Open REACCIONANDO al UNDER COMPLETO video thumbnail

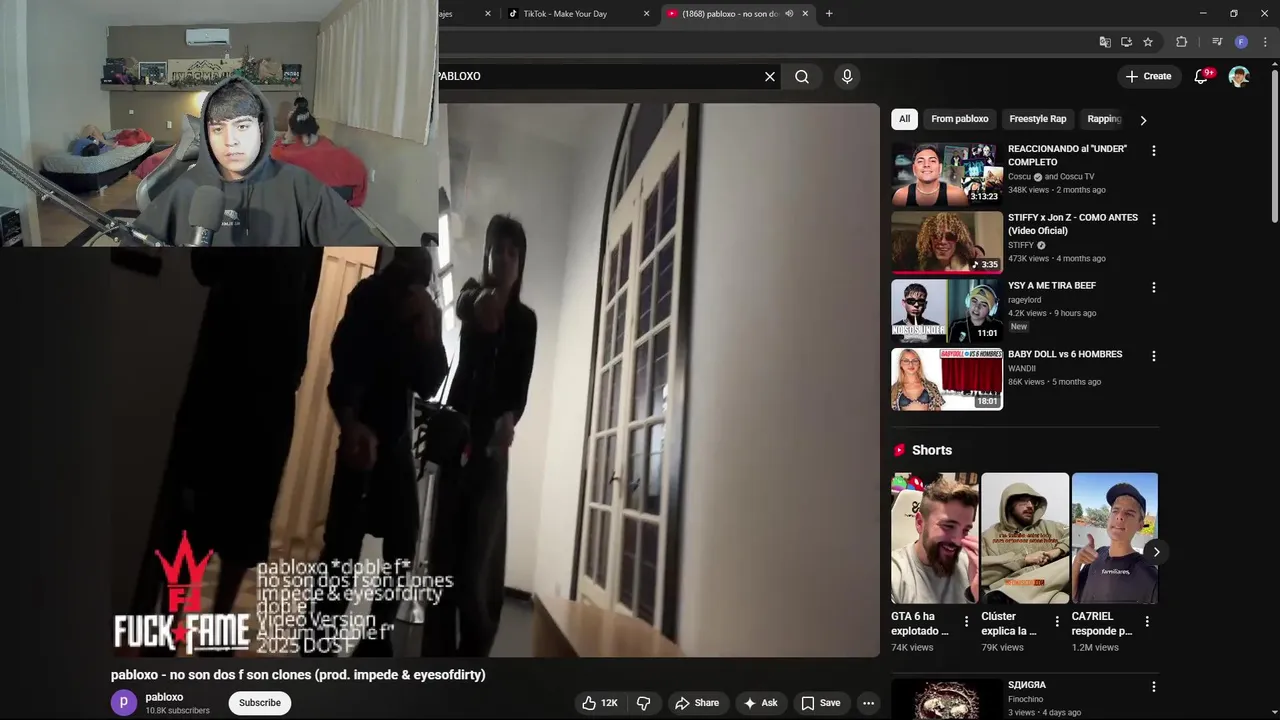(x=947, y=173)
